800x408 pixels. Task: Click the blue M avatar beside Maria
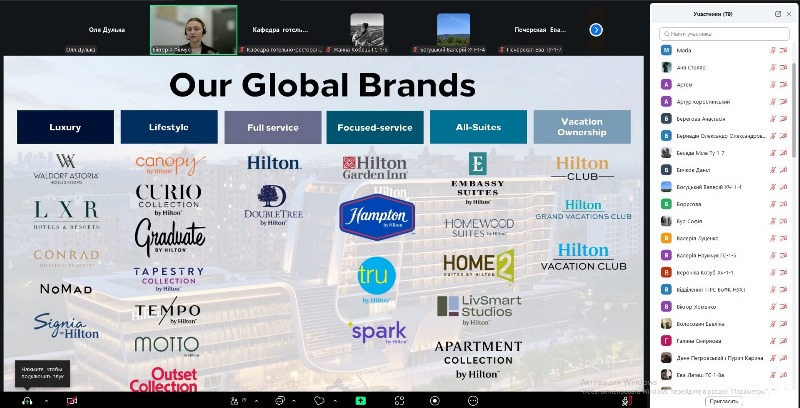666,50
